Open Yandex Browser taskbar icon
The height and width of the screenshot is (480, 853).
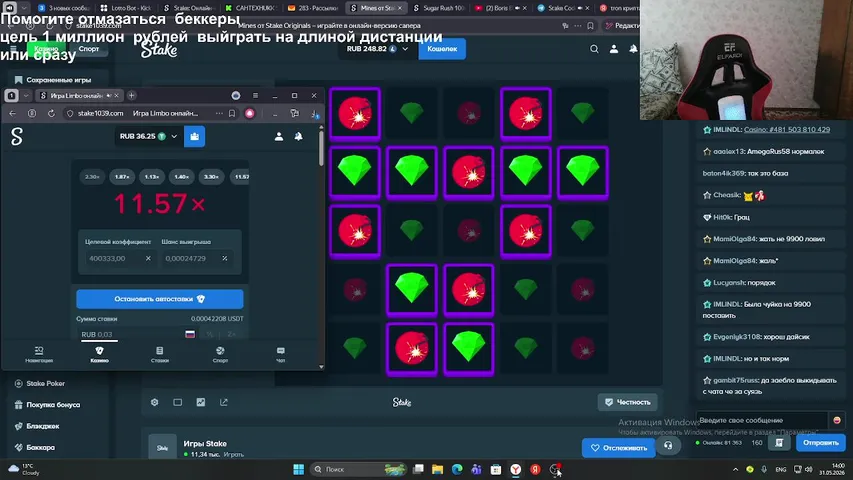516,469
